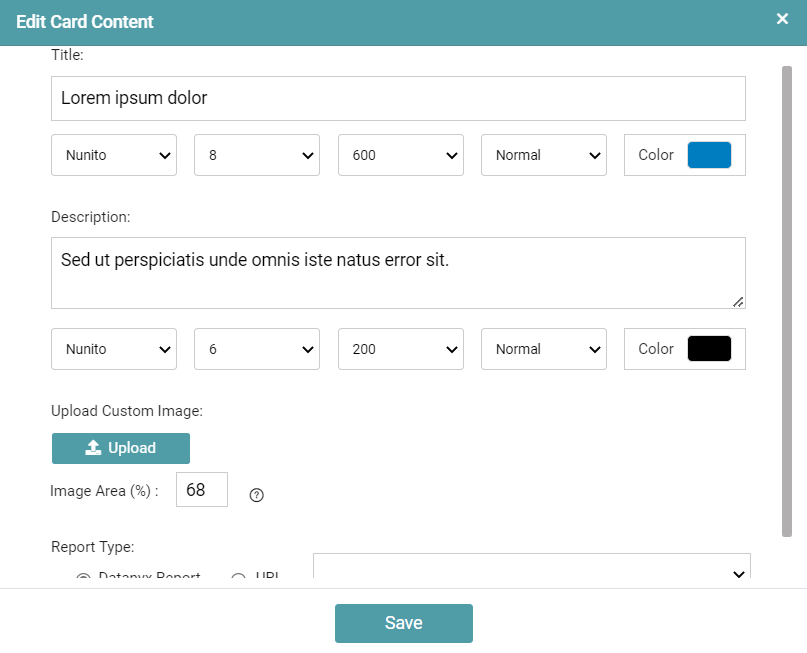Click the Title text field

click(398, 98)
